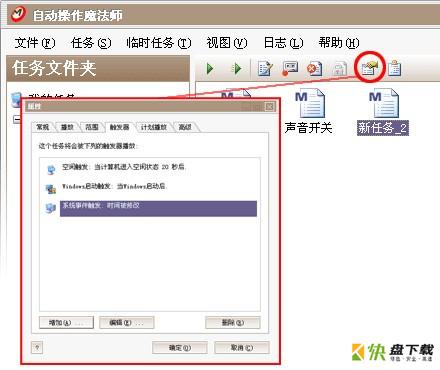
Task: Select the 空闲触发 trigger row text
Action: click(123, 167)
